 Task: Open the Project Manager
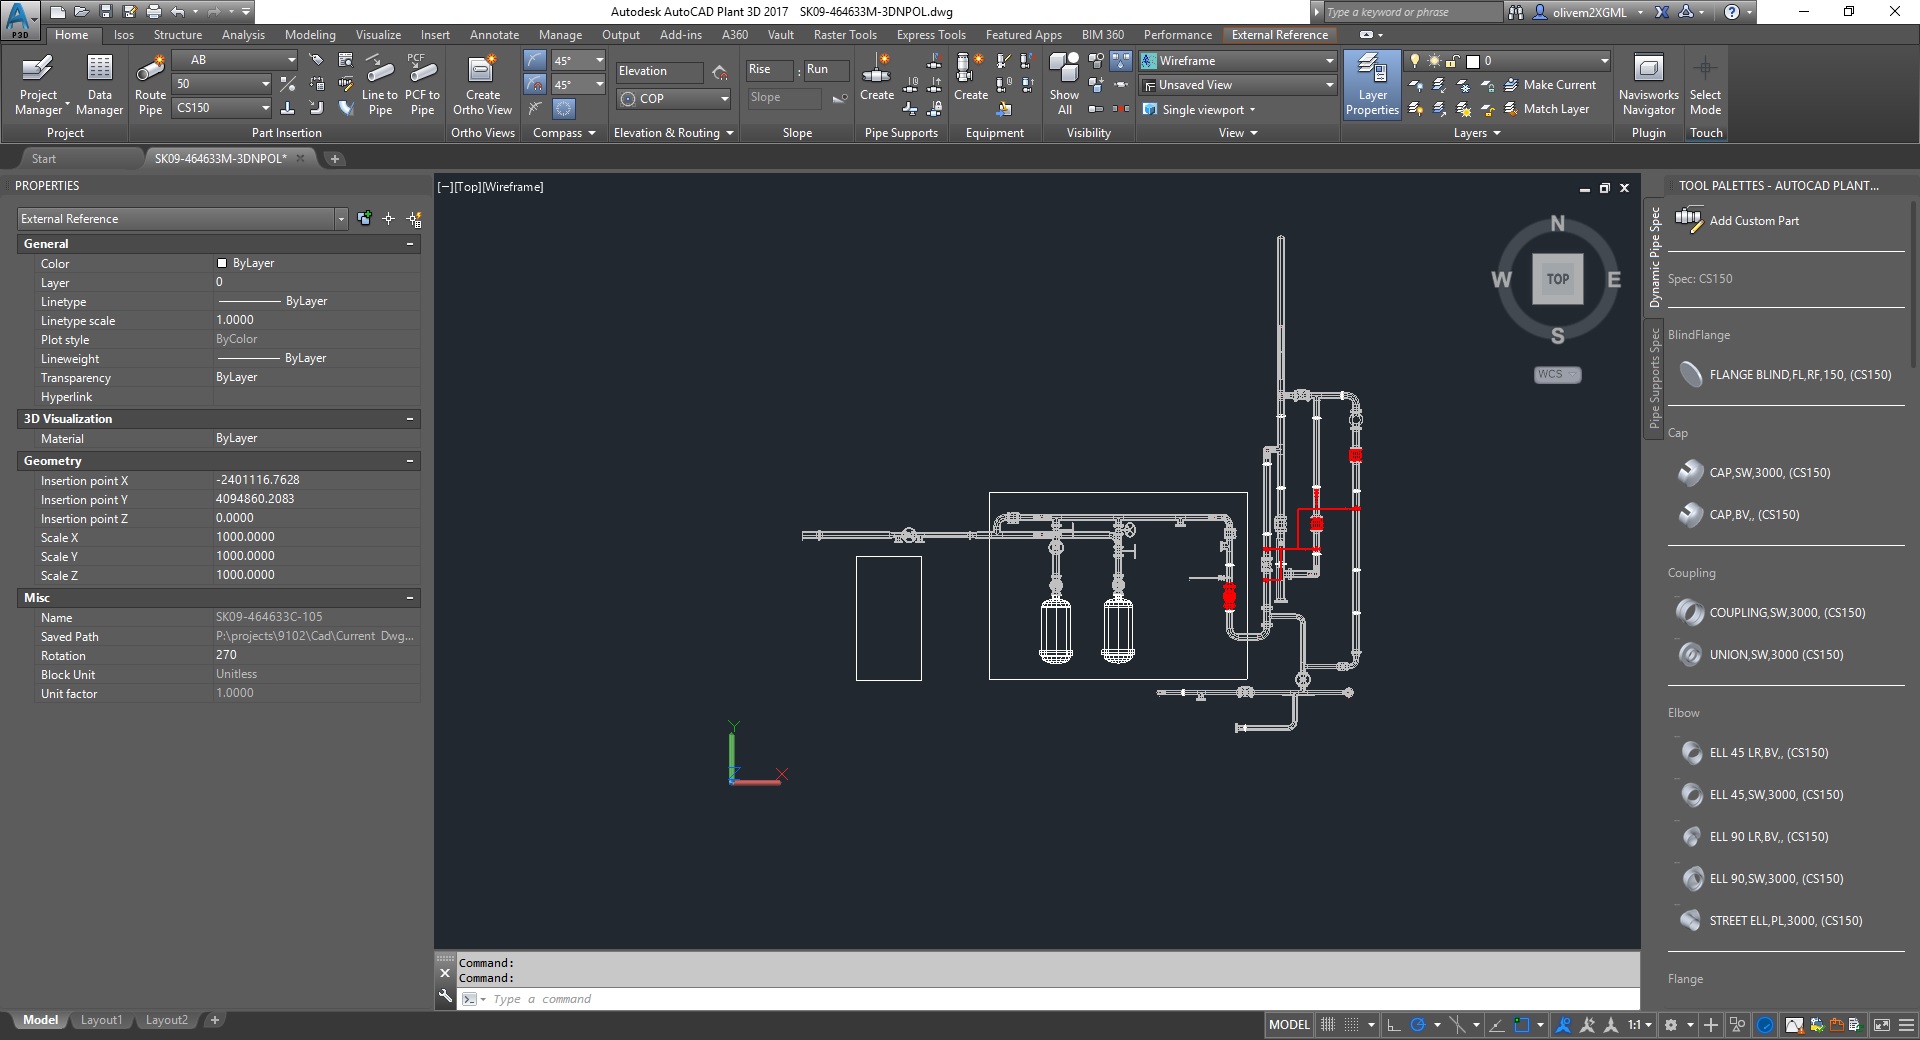pyautogui.click(x=39, y=84)
